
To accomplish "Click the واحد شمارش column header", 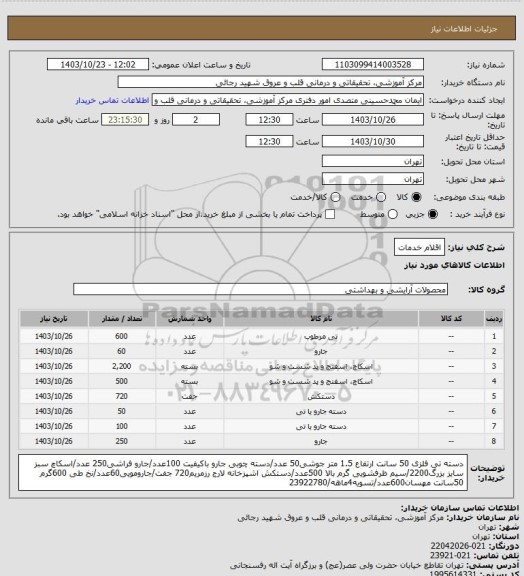I will (x=190, y=319).
